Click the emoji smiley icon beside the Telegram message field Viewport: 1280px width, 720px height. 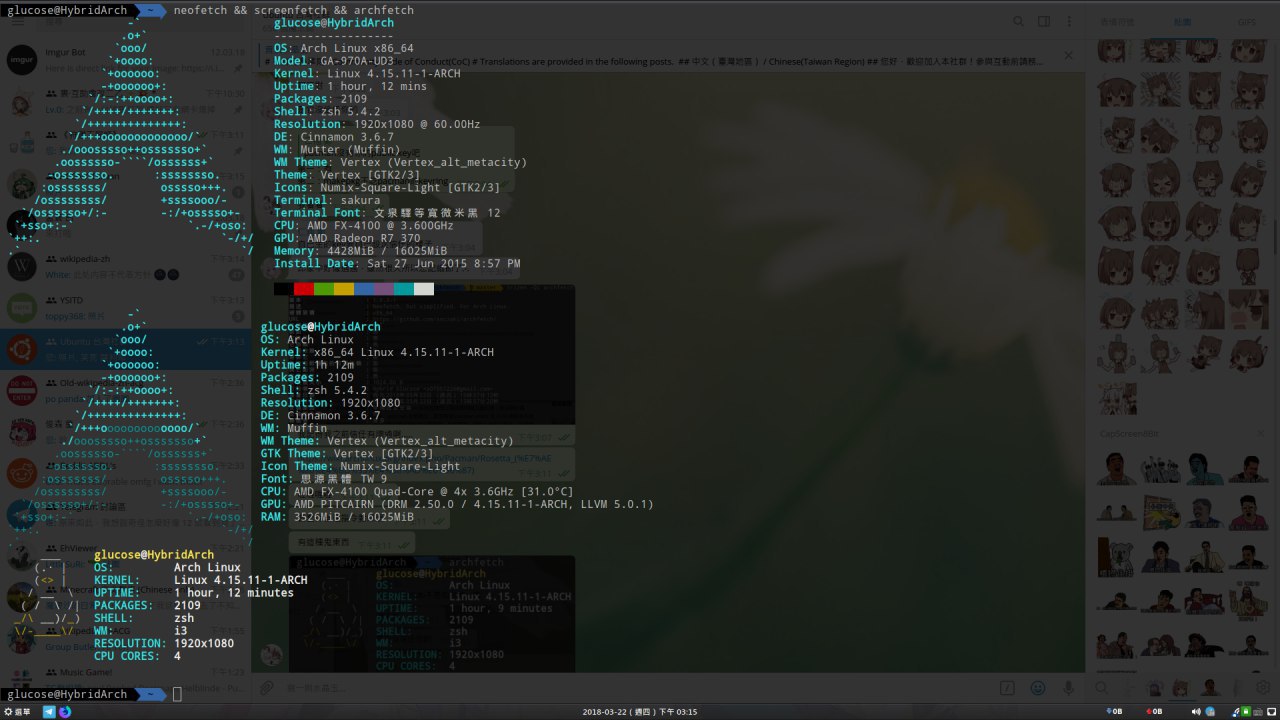coord(1038,688)
